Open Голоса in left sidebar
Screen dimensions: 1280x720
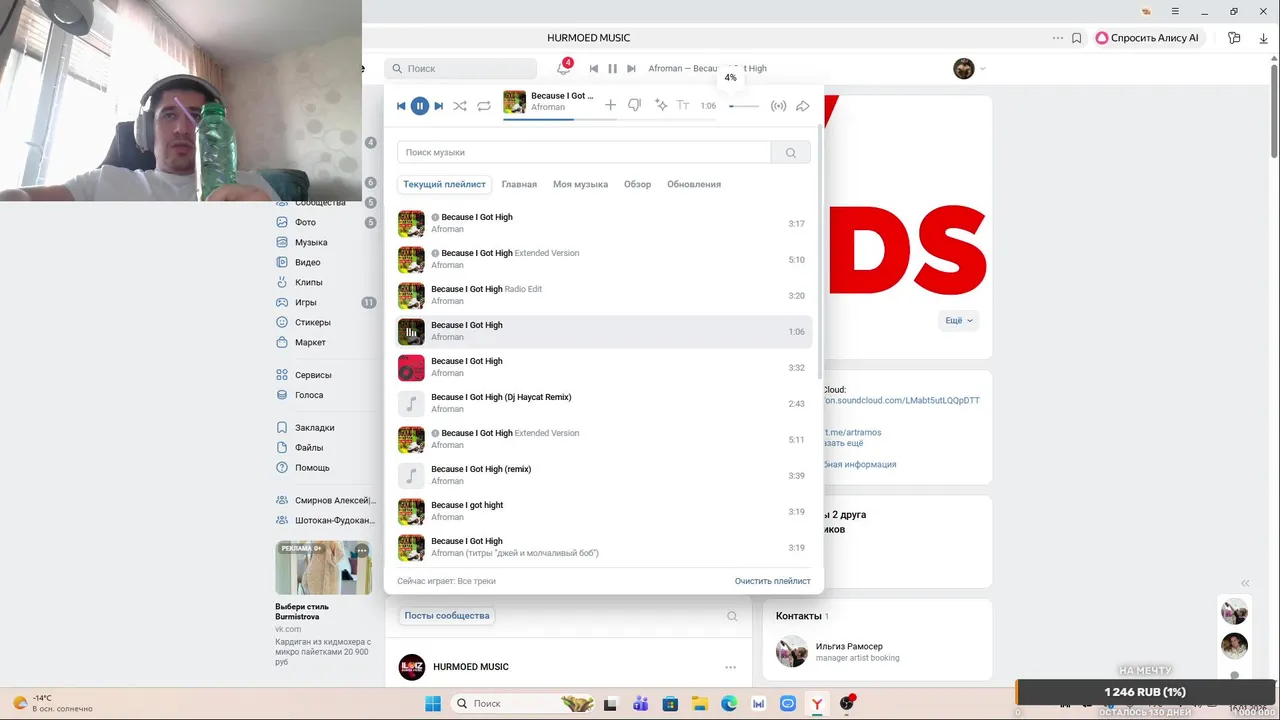[309, 395]
